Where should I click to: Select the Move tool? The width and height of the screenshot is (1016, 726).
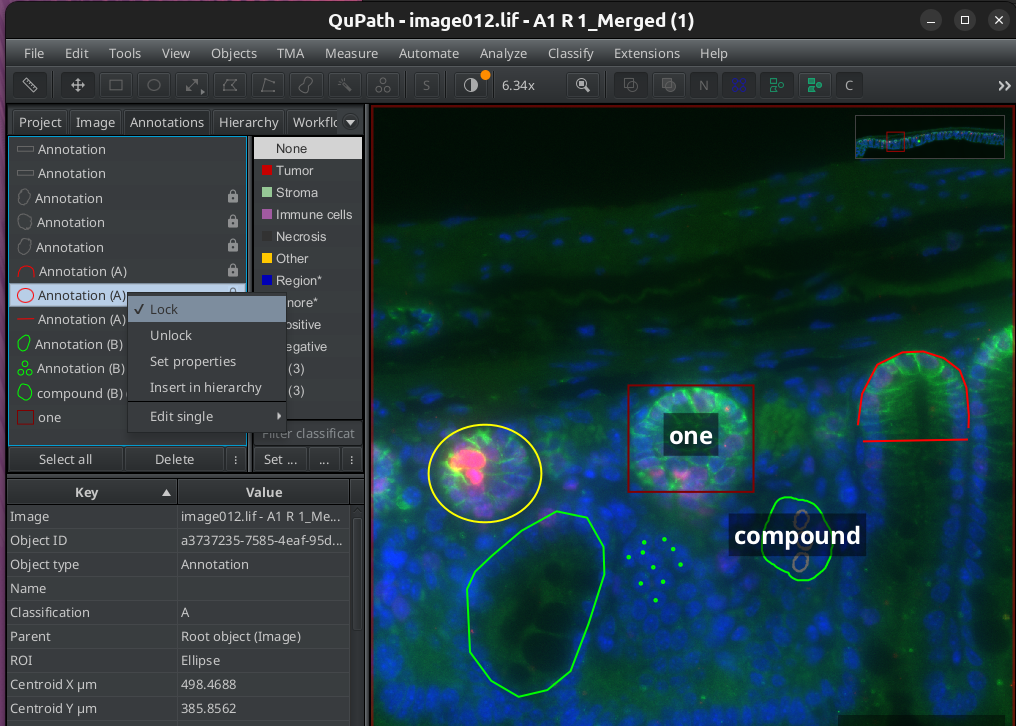coord(77,85)
